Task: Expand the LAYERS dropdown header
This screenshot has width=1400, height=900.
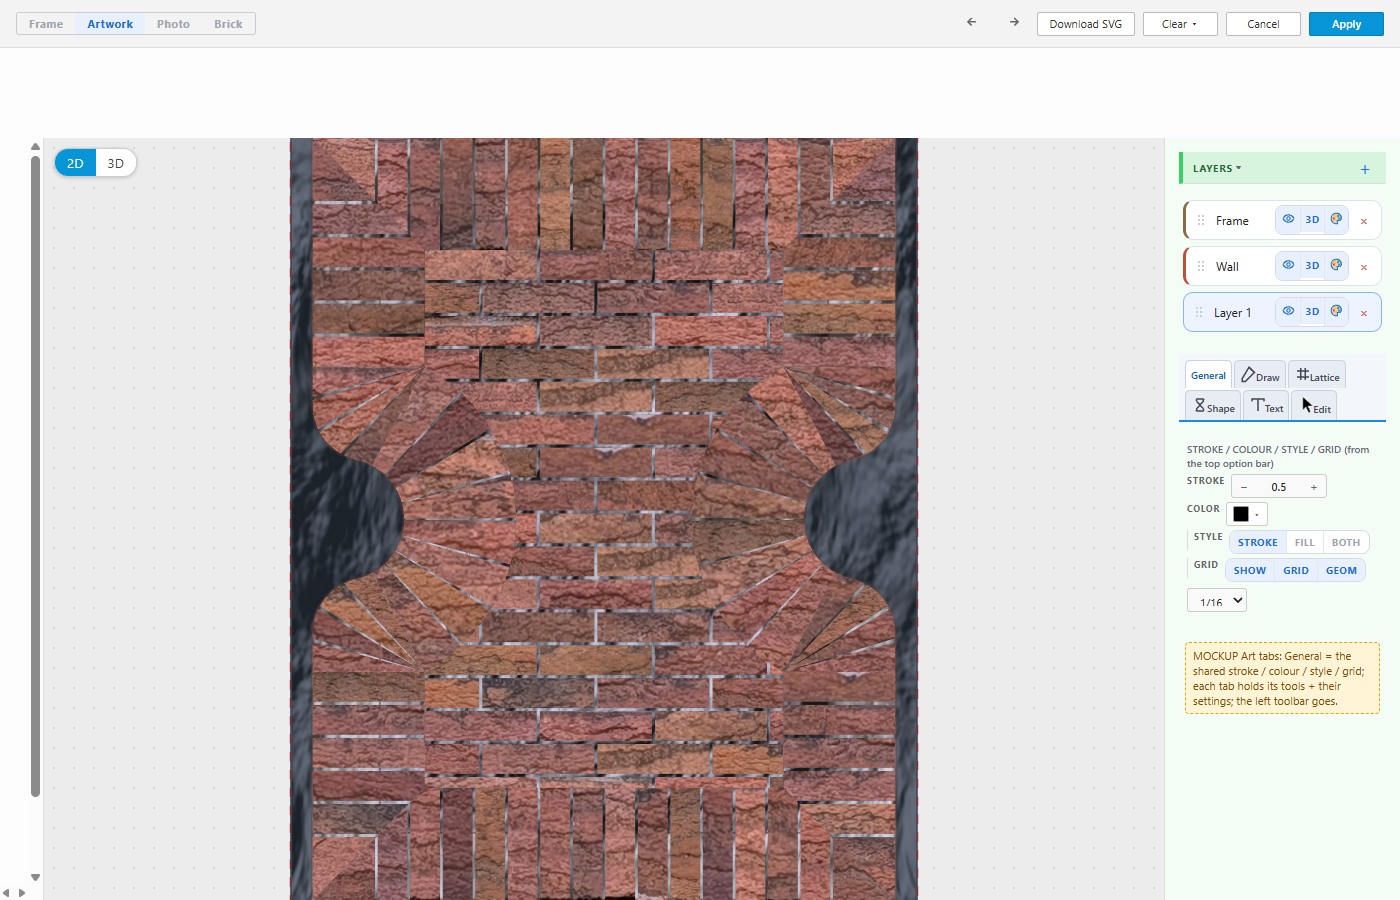Action: (1217, 168)
